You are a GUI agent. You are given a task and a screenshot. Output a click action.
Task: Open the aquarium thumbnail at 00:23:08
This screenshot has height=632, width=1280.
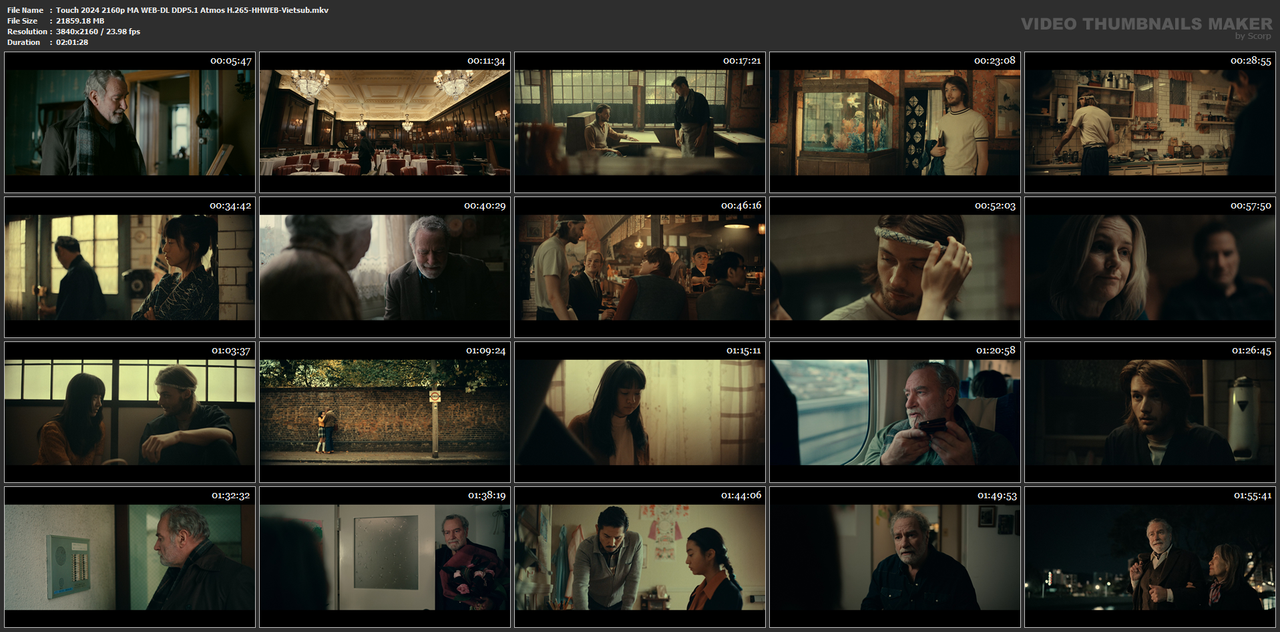pyautogui.click(x=895, y=122)
